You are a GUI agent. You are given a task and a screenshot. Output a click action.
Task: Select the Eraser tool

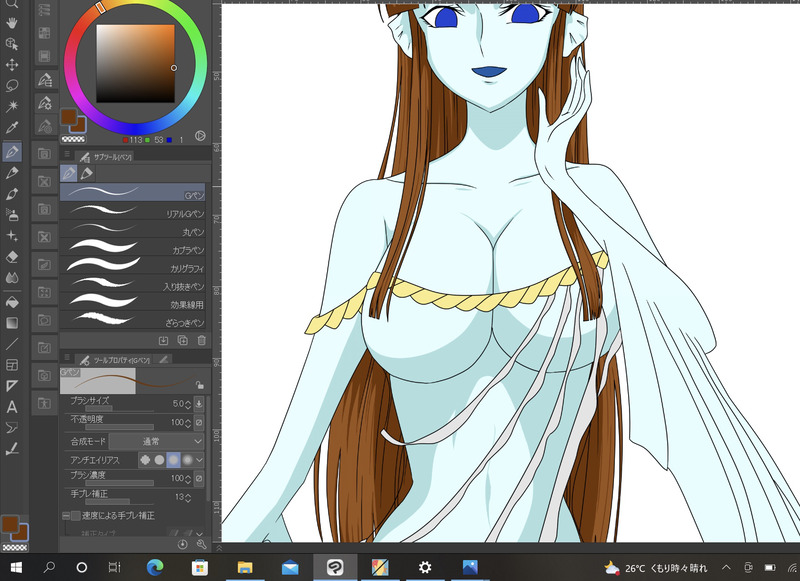12,257
